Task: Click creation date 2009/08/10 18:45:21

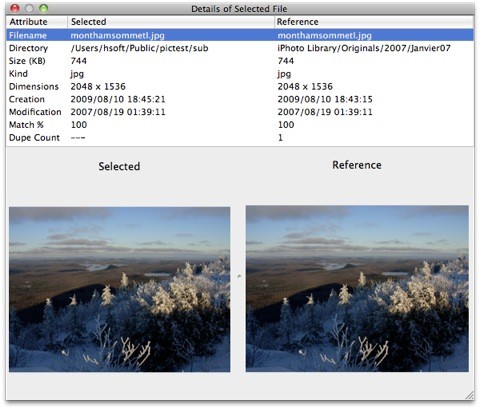Action: click(x=118, y=99)
